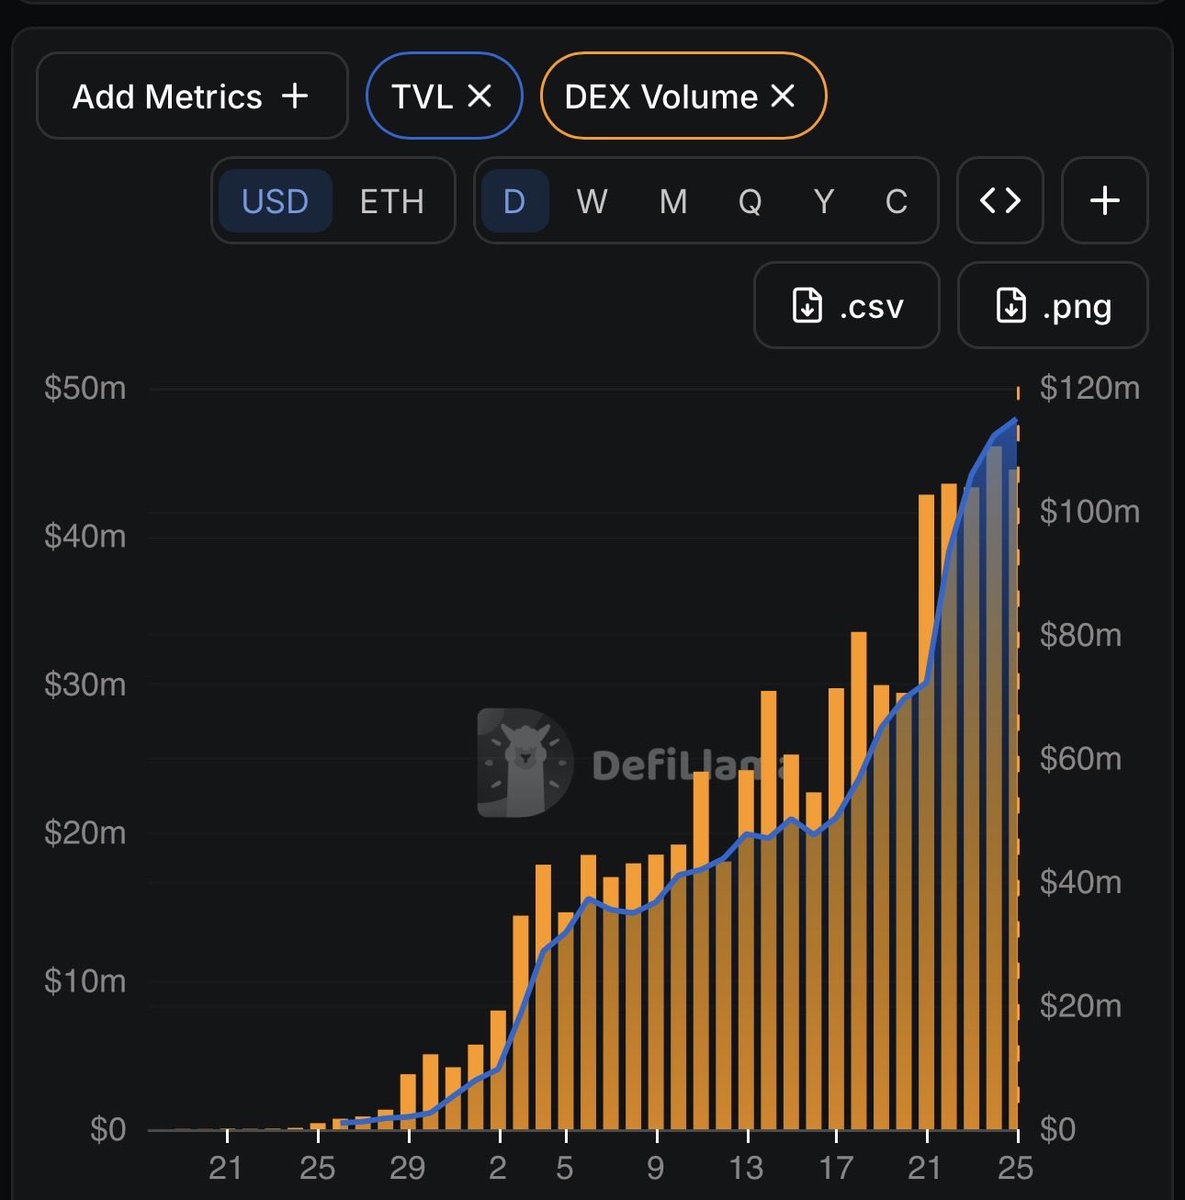This screenshot has height=1200, width=1185.
Task: Switch denomination to ETH
Action: click(392, 201)
